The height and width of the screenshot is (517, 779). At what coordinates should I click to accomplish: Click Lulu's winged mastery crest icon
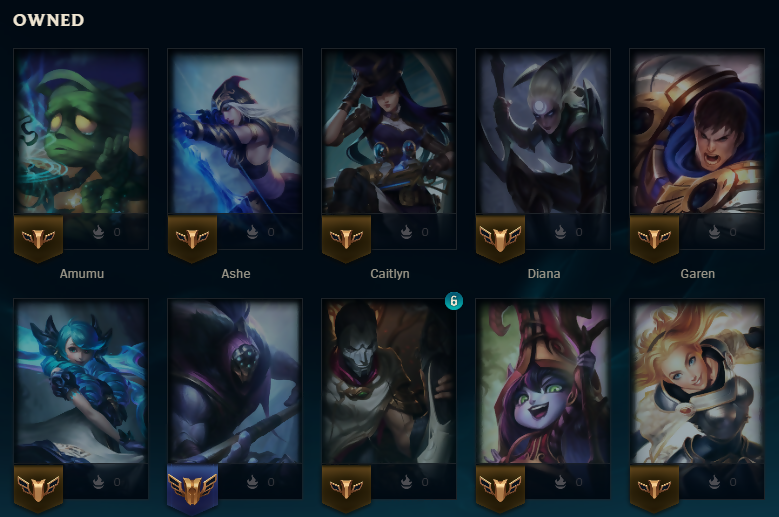coord(500,489)
